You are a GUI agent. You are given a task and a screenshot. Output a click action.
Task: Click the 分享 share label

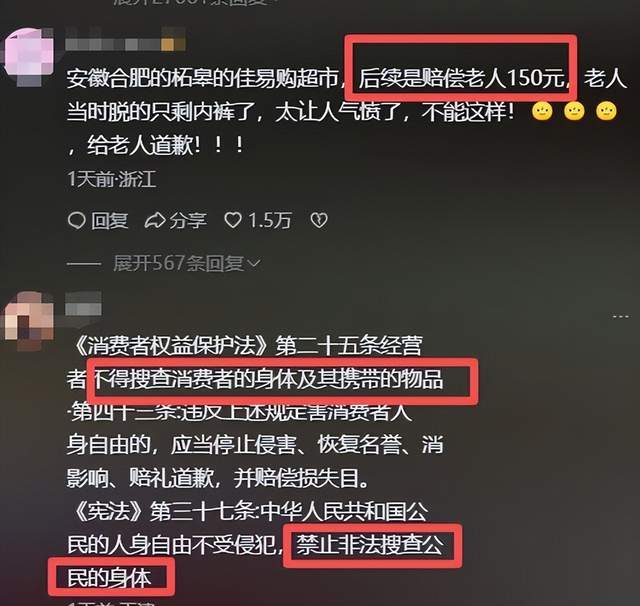click(188, 221)
